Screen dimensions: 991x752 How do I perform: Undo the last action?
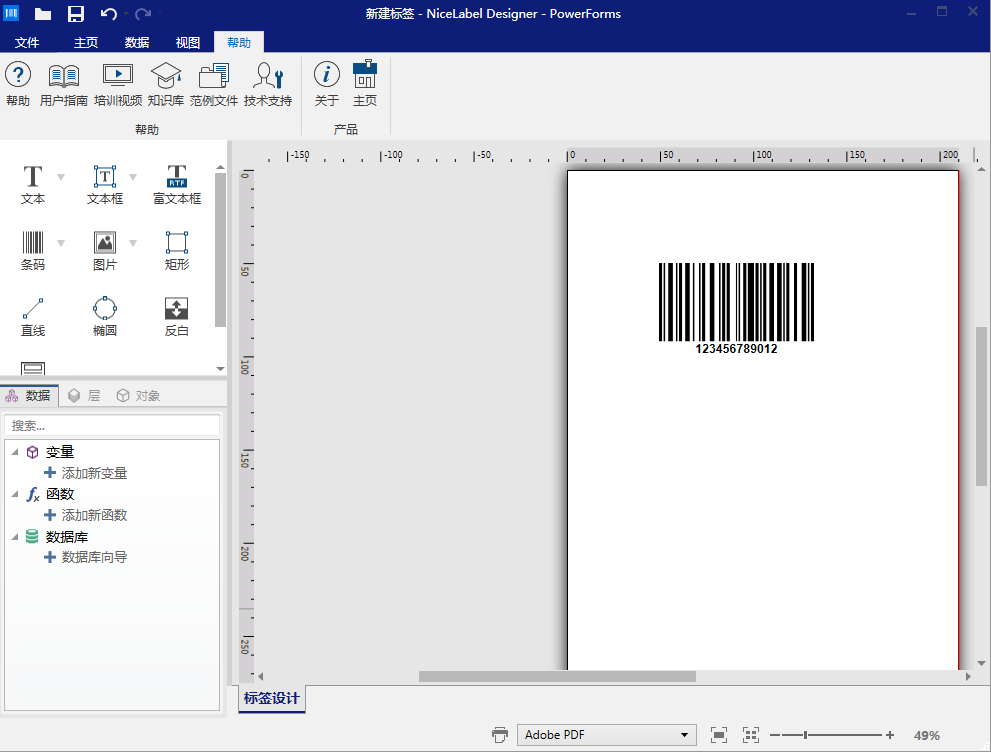pyautogui.click(x=109, y=13)
